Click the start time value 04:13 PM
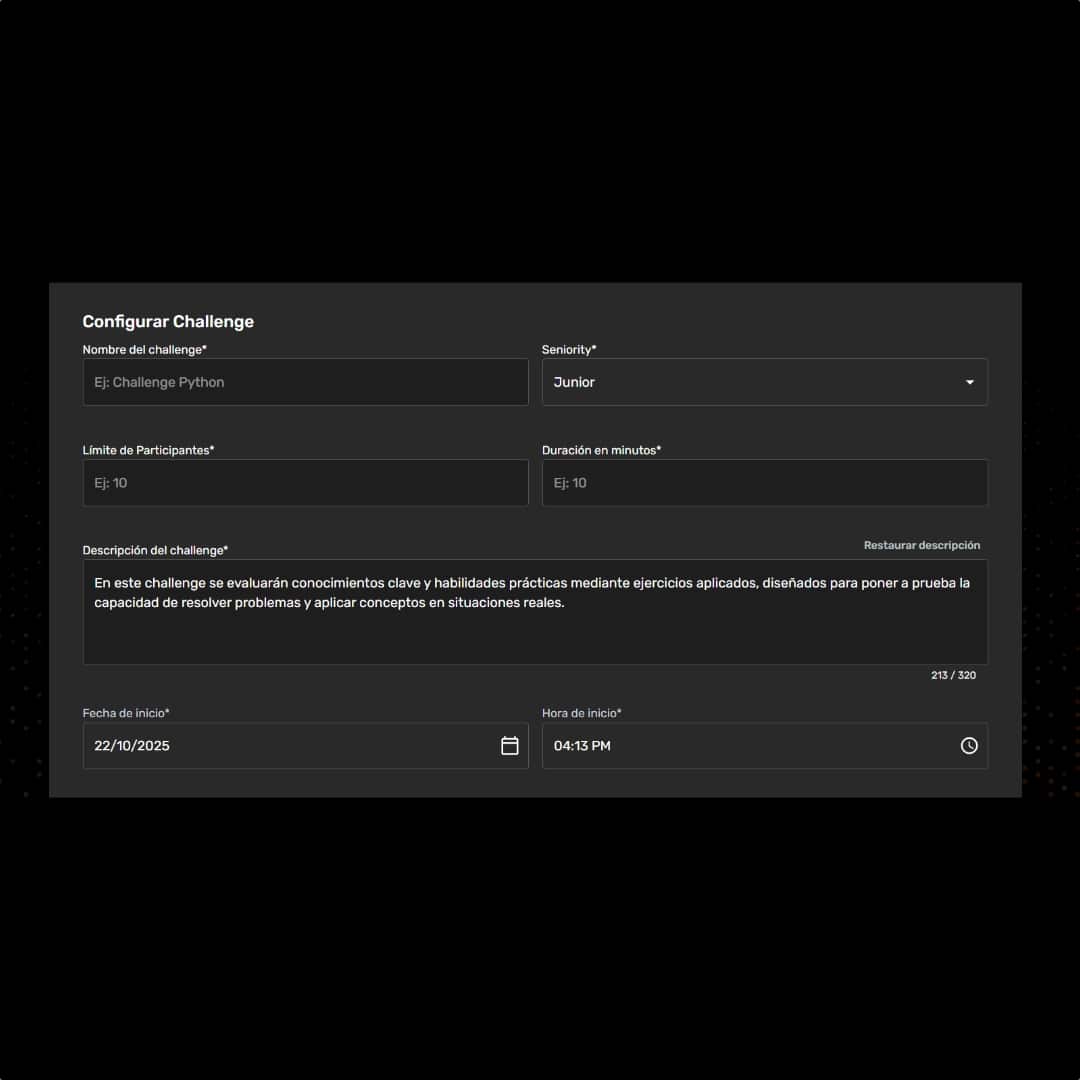This screenshot has width=1080, height=1080. (x=582, y=746)
